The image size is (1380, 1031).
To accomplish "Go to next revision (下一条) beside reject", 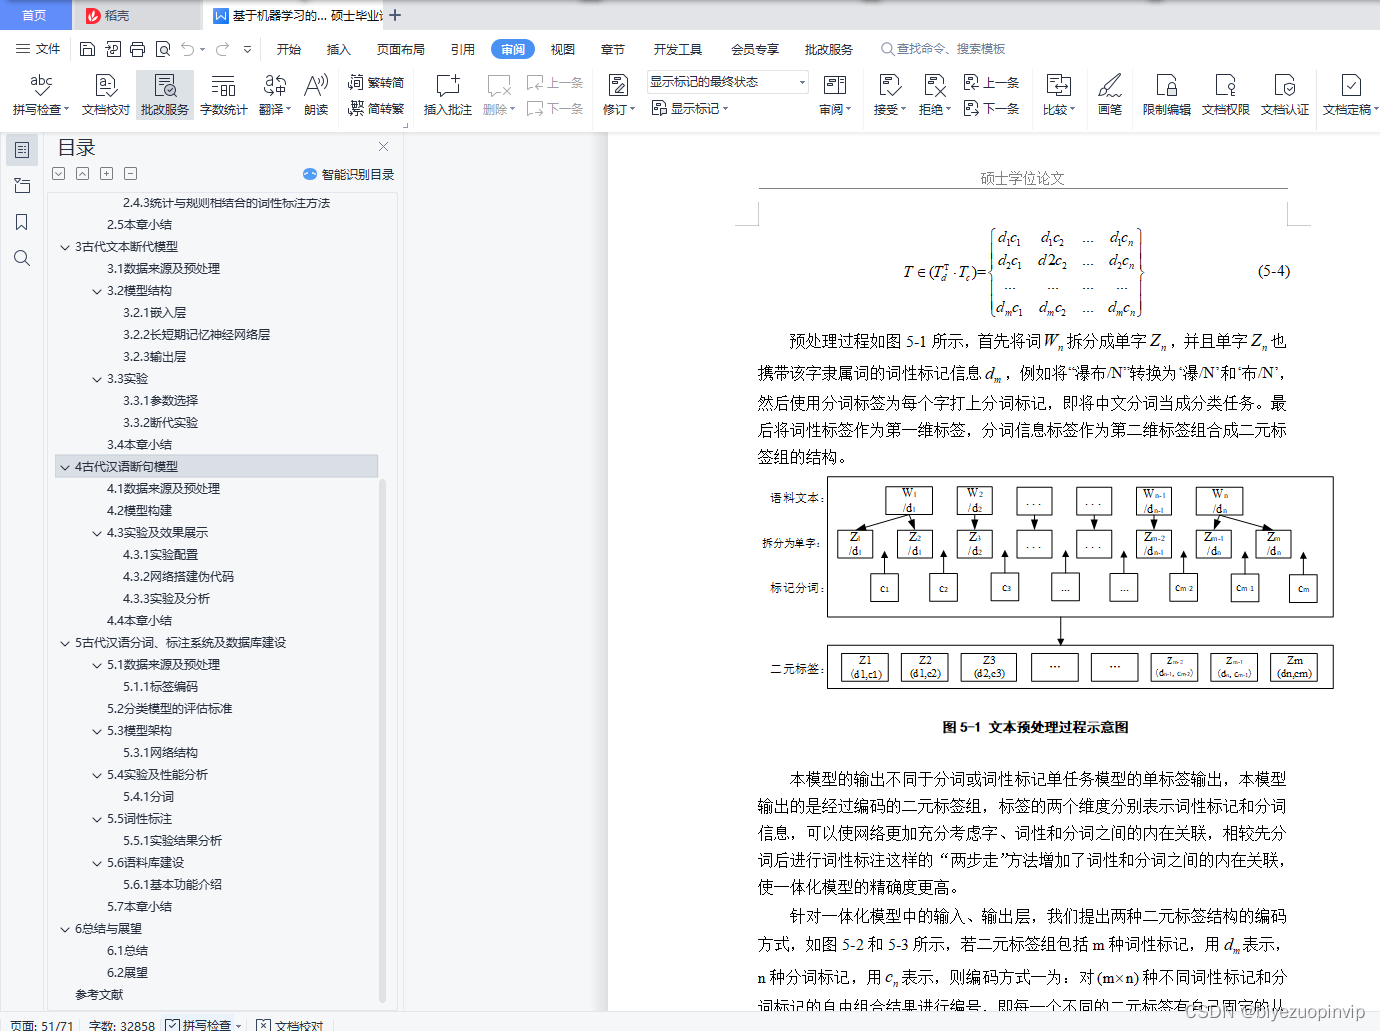I will point(991,108).
